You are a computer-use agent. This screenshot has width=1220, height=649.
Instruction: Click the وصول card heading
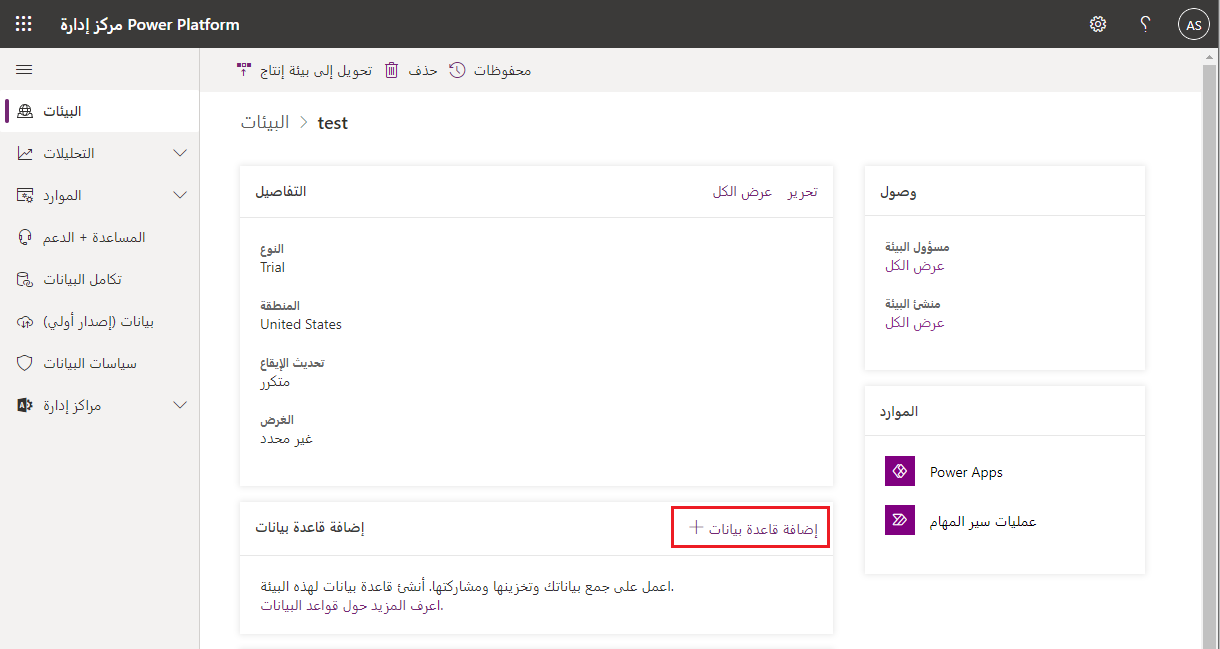[x=898, y=191]
